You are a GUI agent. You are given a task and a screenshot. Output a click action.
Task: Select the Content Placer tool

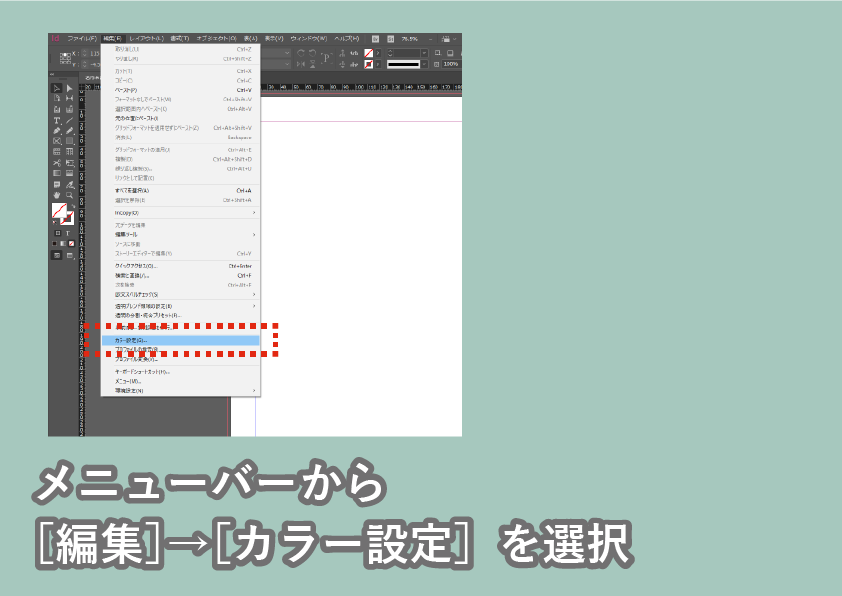(x=69, y=110)
